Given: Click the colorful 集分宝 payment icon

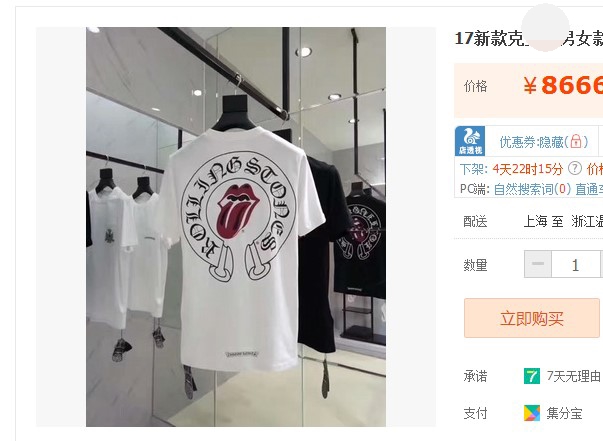Looking at the screenshot, I should click(x=532, y=413).
